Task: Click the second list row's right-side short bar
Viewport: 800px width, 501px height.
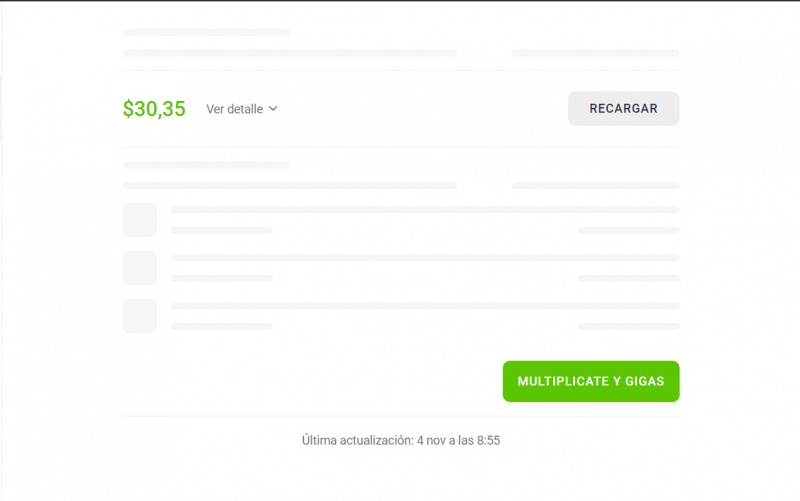Action: click(629, 278)
